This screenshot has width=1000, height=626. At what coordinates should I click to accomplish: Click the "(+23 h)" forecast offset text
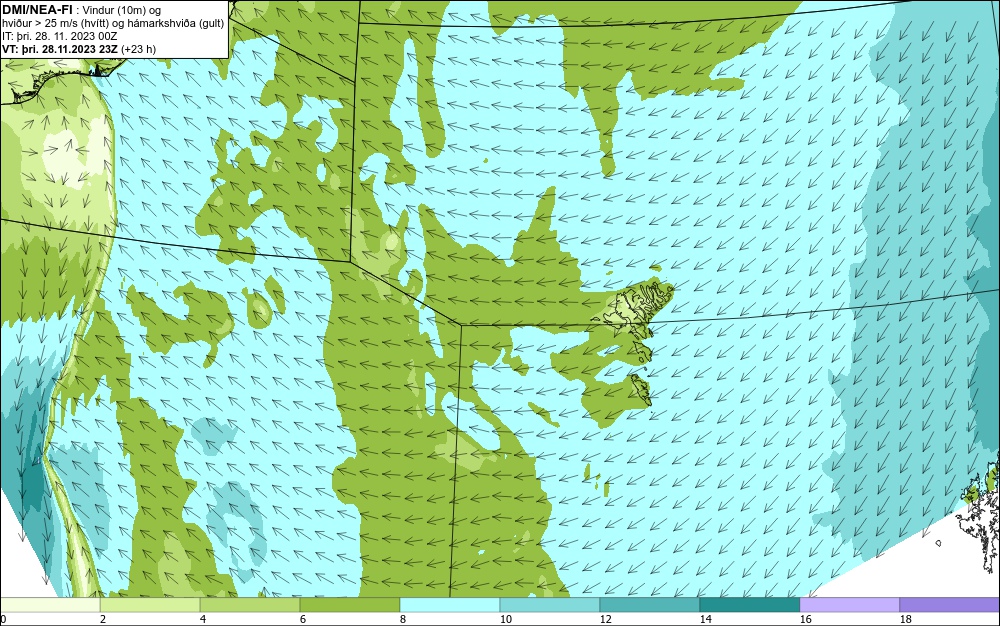click(x=138, y=49)
